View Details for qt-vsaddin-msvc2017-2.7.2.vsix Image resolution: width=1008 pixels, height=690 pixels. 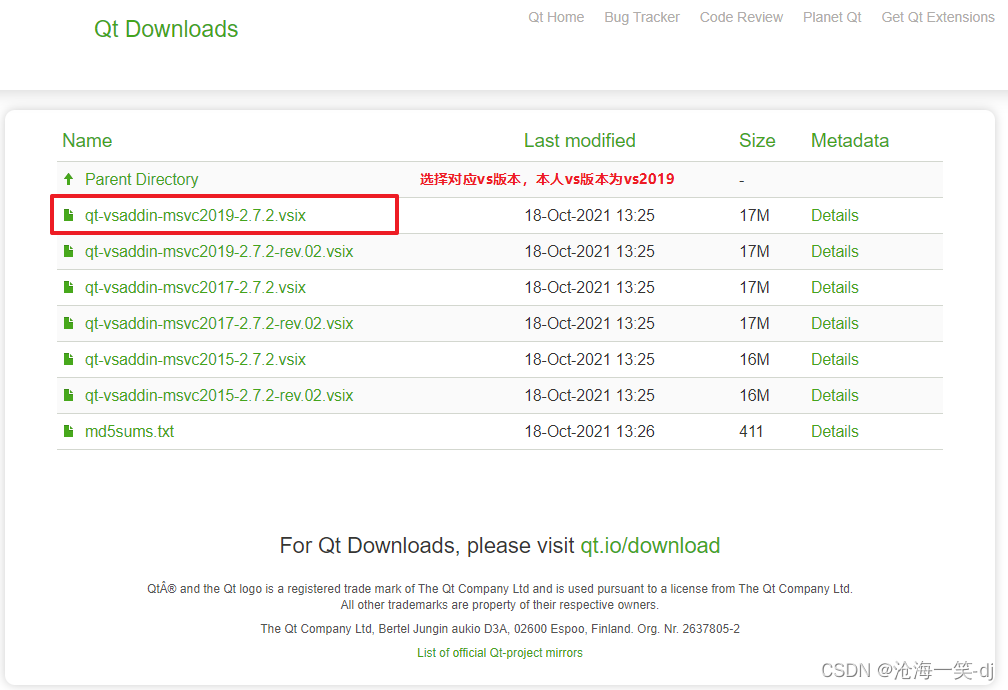point(834,287)
